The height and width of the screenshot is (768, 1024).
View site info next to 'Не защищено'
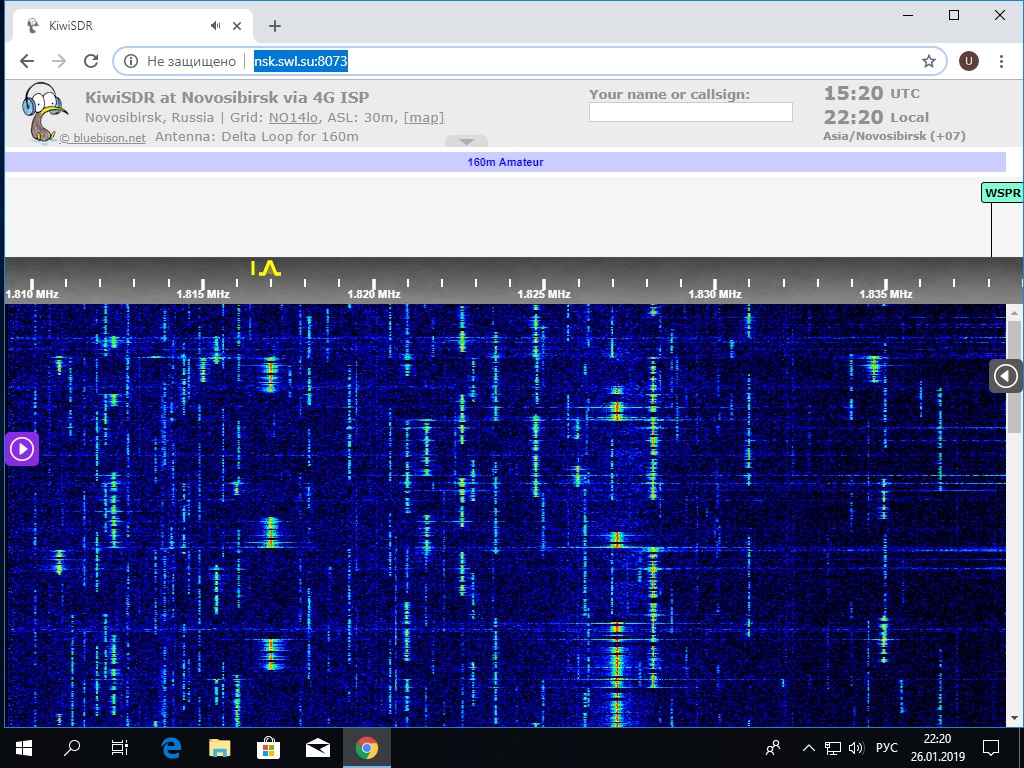point(131,61)
